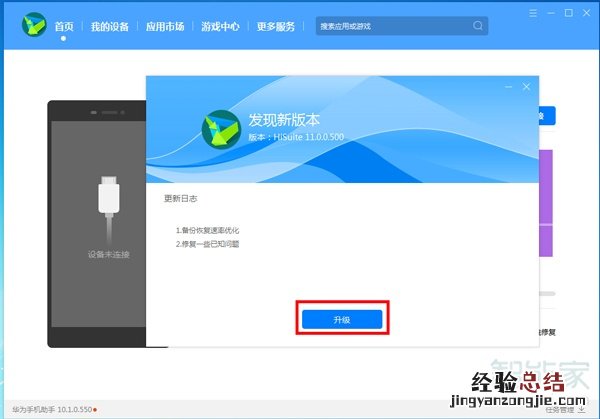Open the main window hamburger menu
Image resolution: width=600 pixels, height=419 pixels.
click(533, 13)
